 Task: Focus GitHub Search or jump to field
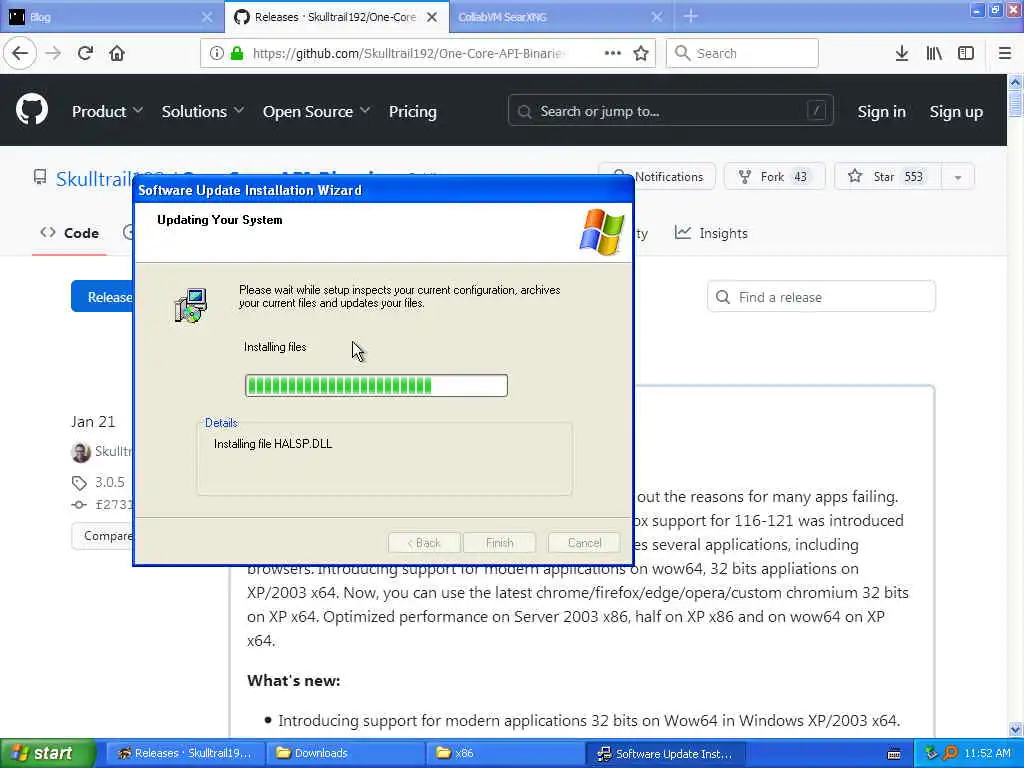coord(671,112)
